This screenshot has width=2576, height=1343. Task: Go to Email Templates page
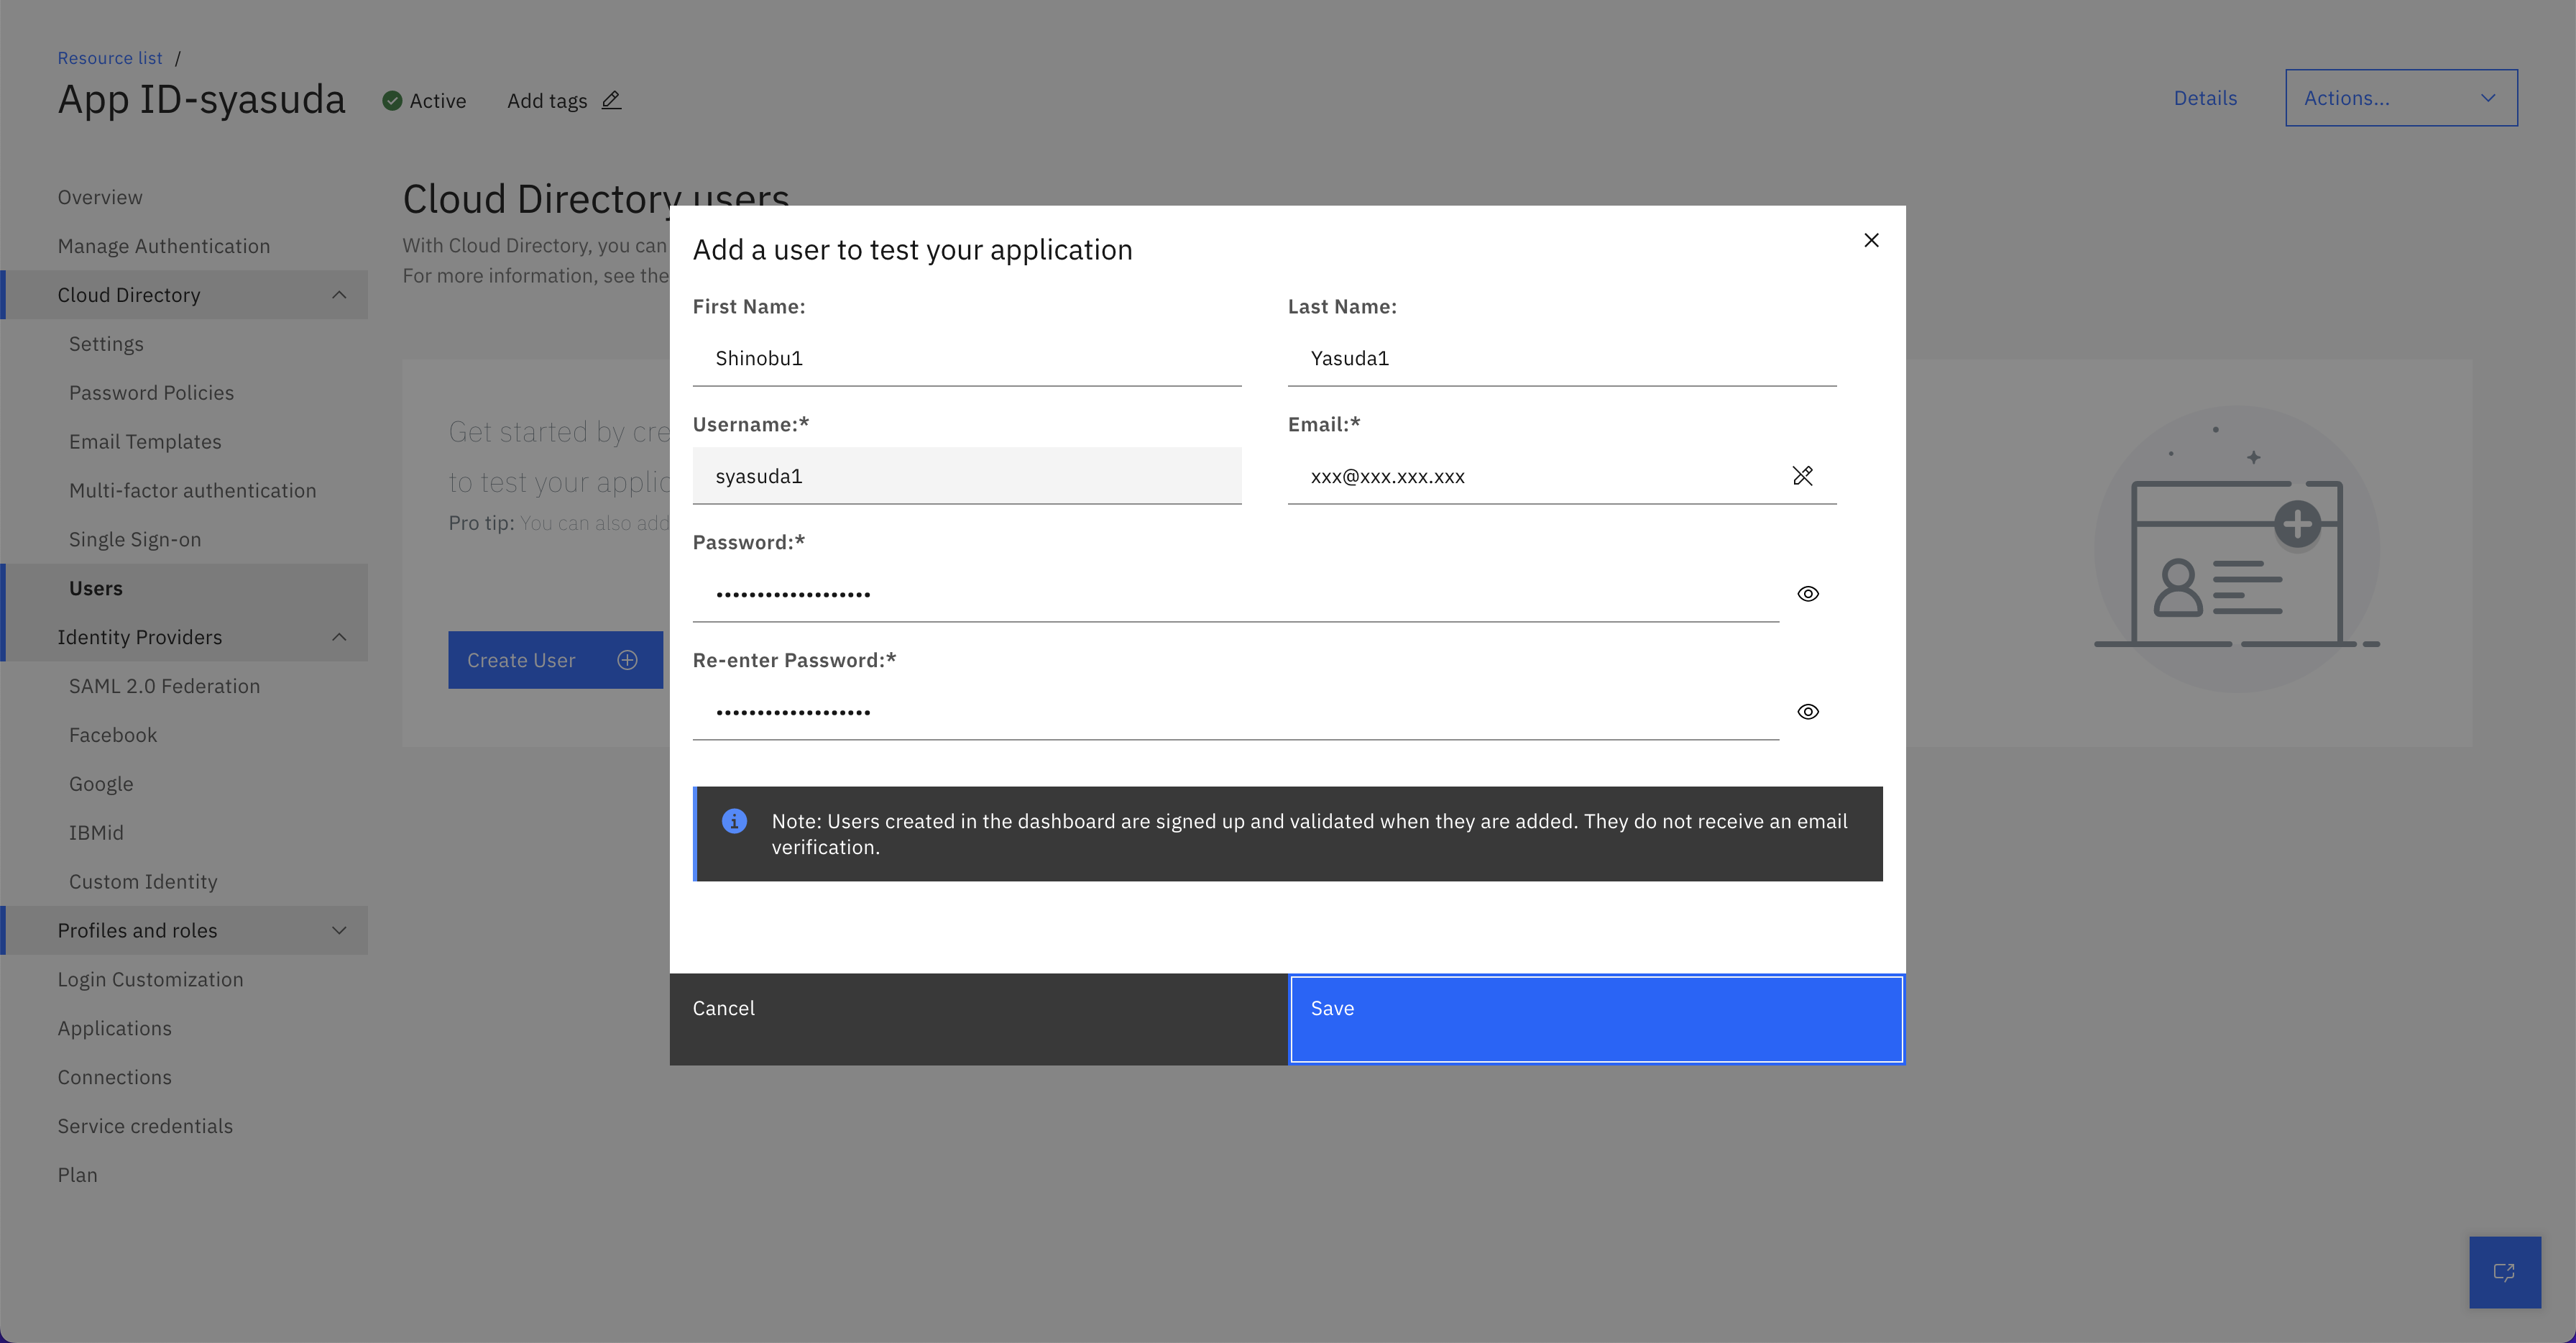tap(145, 442)
